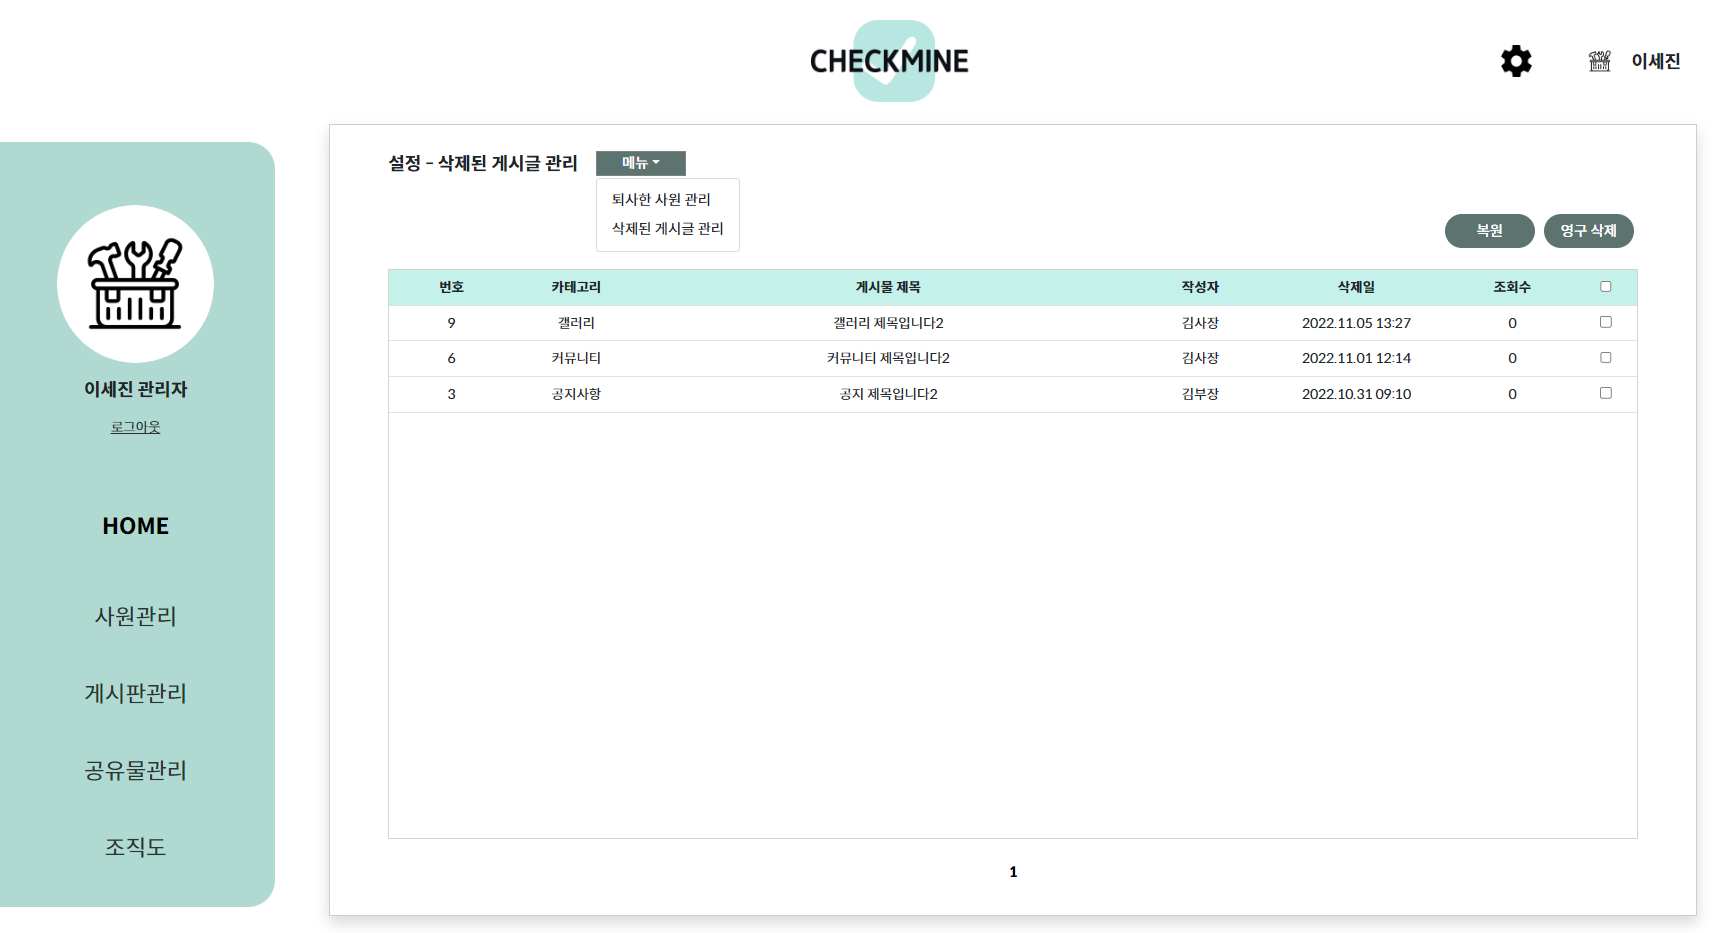Open 조직도 in sidebar
Image resolution: width=1716 pixels, height=933 pixels.
tap(136, 847)
